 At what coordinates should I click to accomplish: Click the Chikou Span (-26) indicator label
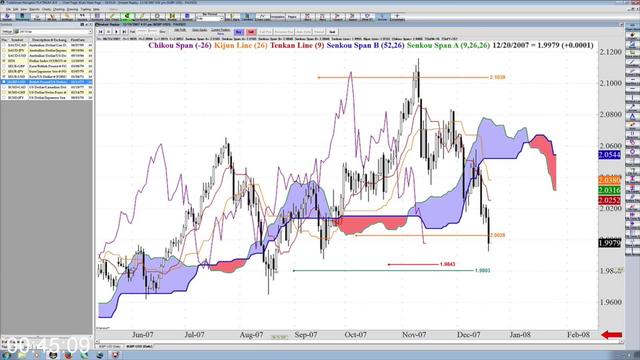pos(180,45)
